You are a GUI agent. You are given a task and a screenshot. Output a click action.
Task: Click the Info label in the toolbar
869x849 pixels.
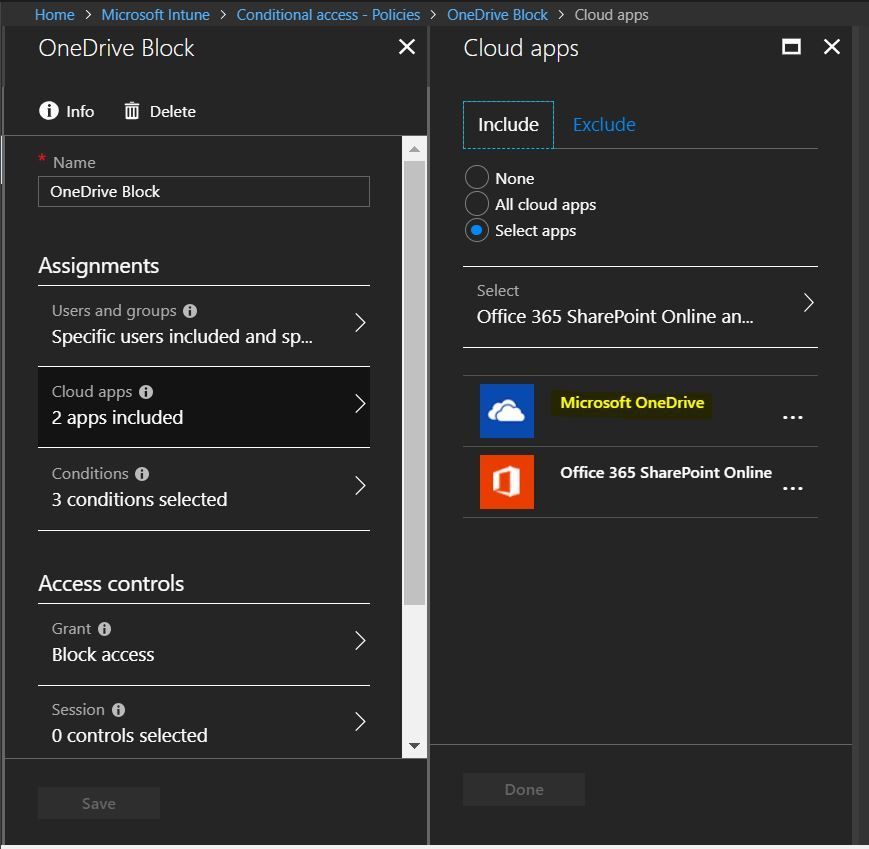pyautogui.click(x=80, y=111)
